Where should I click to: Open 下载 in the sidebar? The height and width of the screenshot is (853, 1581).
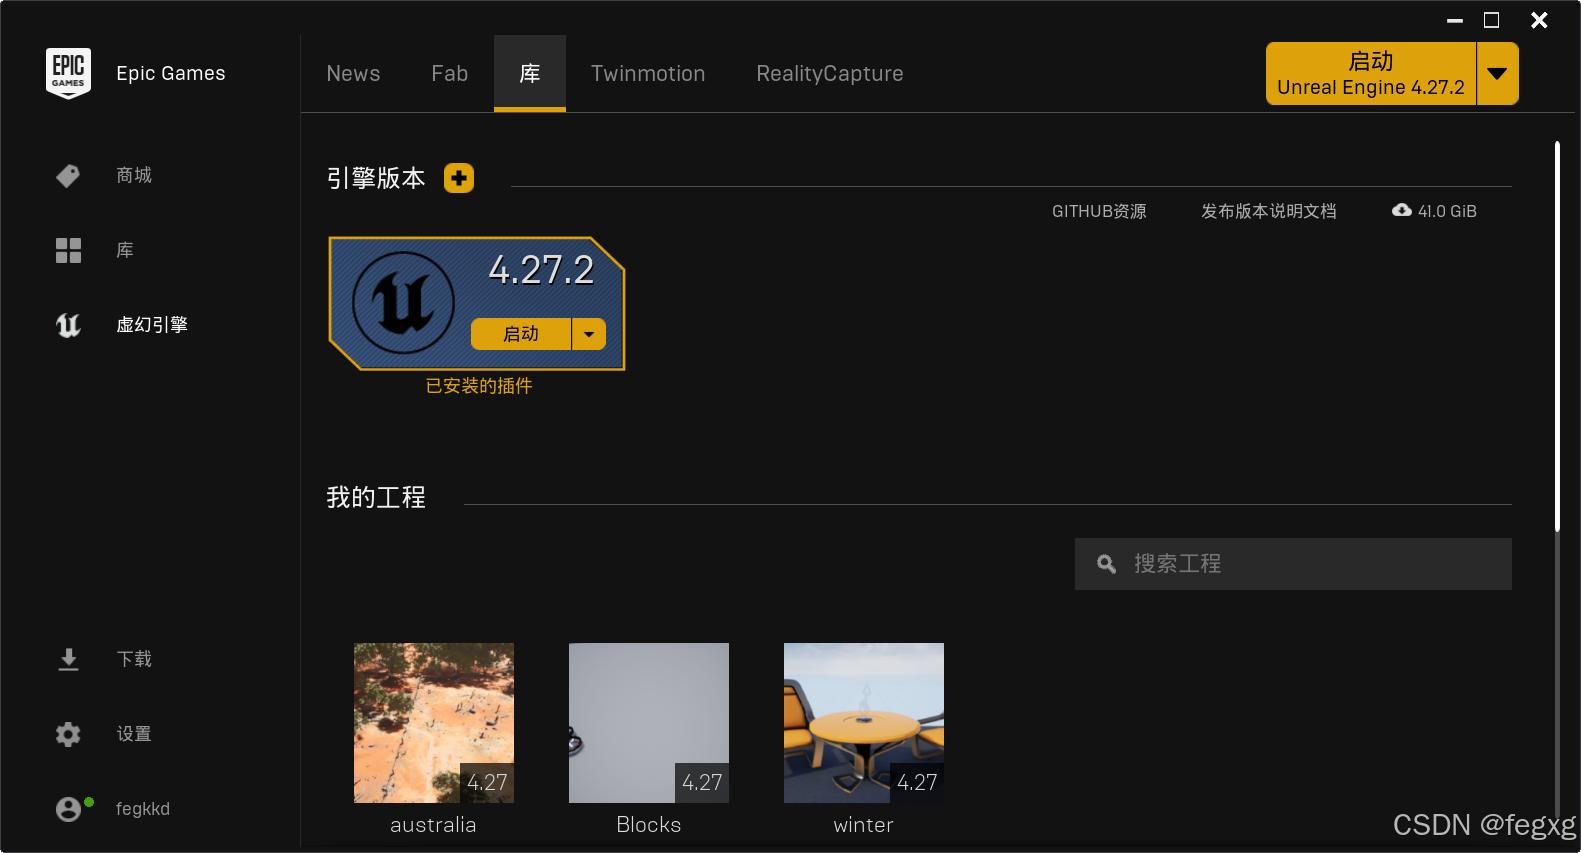[x=134, y=659]
